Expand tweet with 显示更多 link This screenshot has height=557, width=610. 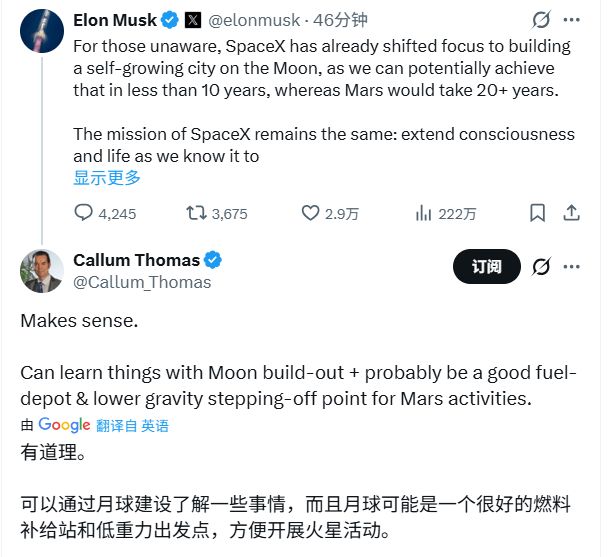107,178
